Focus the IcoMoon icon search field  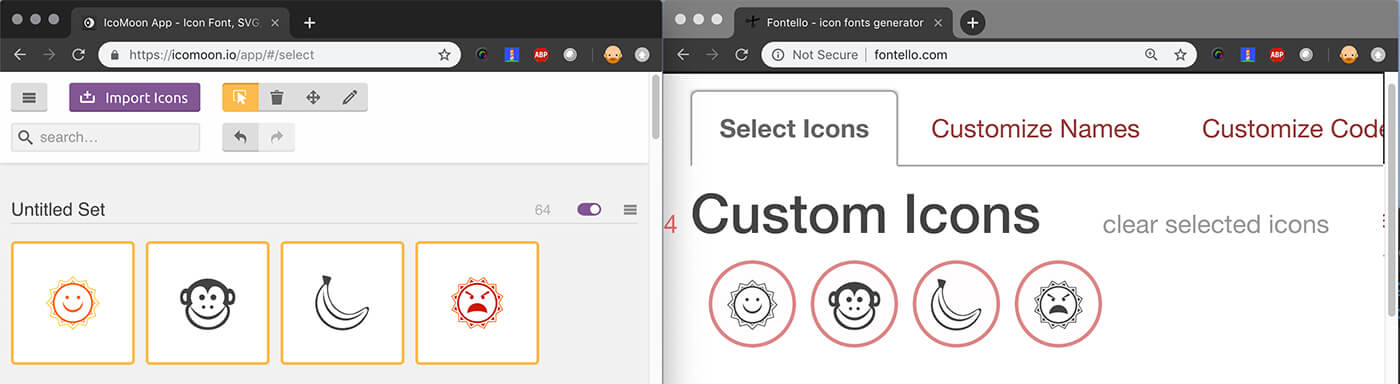tap(105, 137)
